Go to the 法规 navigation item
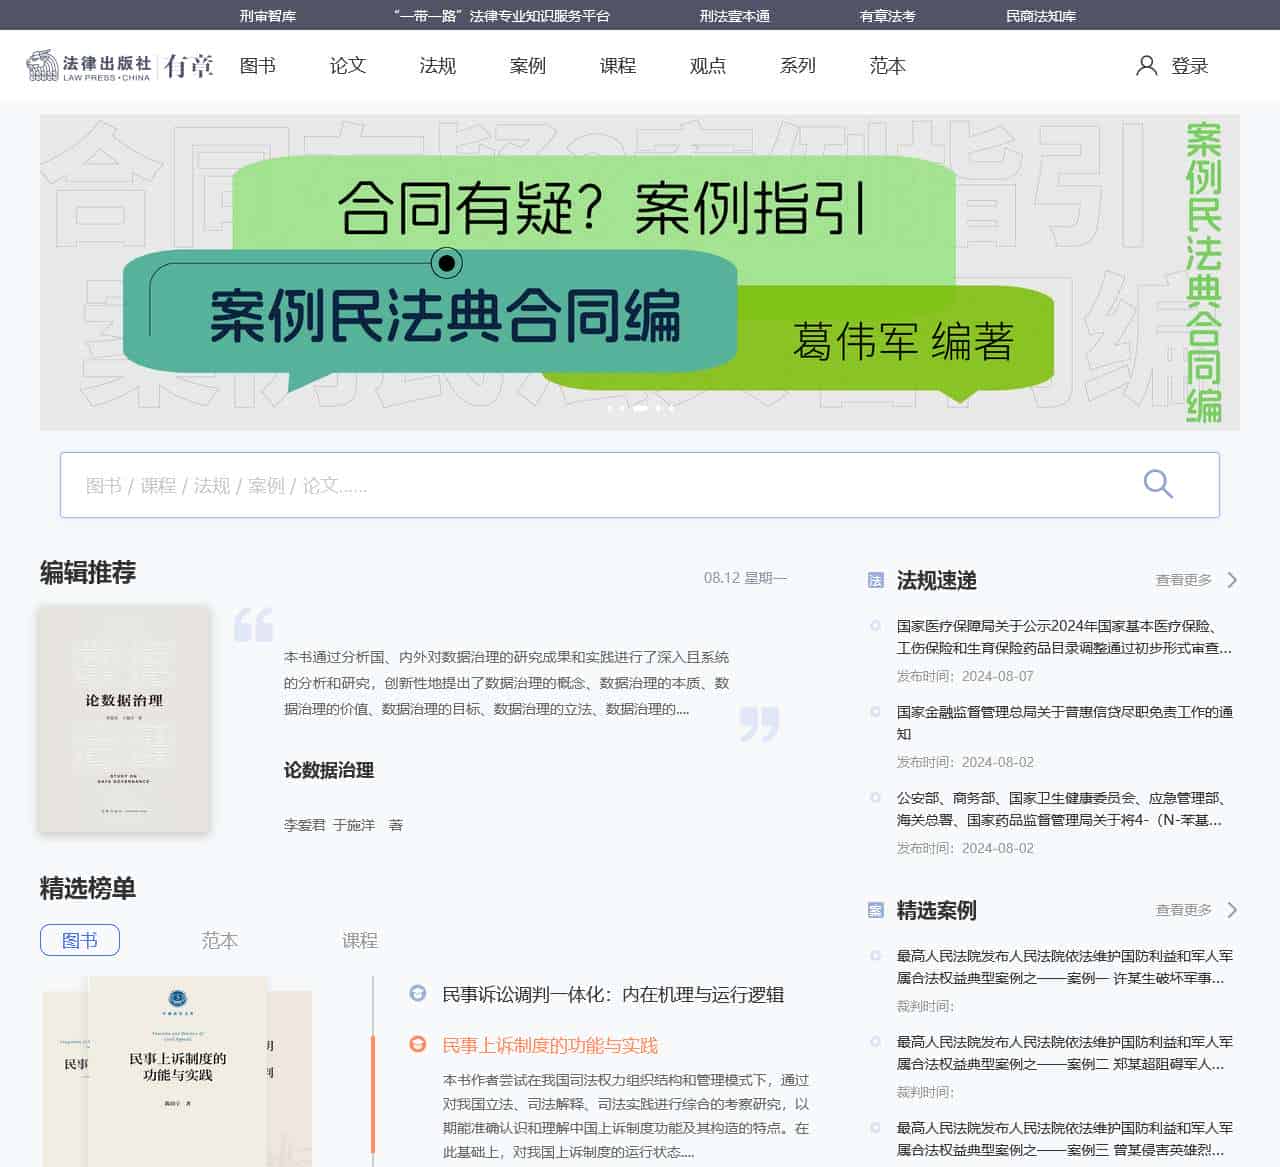The image size is (1280, 1167). [x=438, y=66]
